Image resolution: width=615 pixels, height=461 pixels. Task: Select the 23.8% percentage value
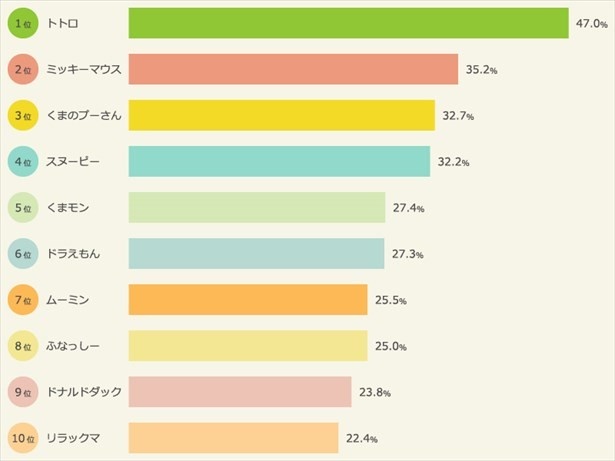374,392
